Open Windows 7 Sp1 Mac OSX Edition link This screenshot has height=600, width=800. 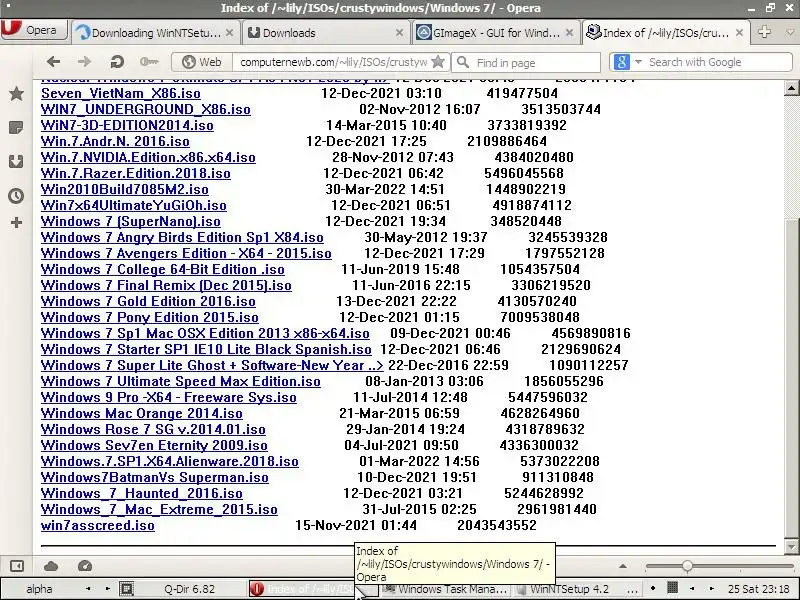pyautogui.click(x=205, y=333)
